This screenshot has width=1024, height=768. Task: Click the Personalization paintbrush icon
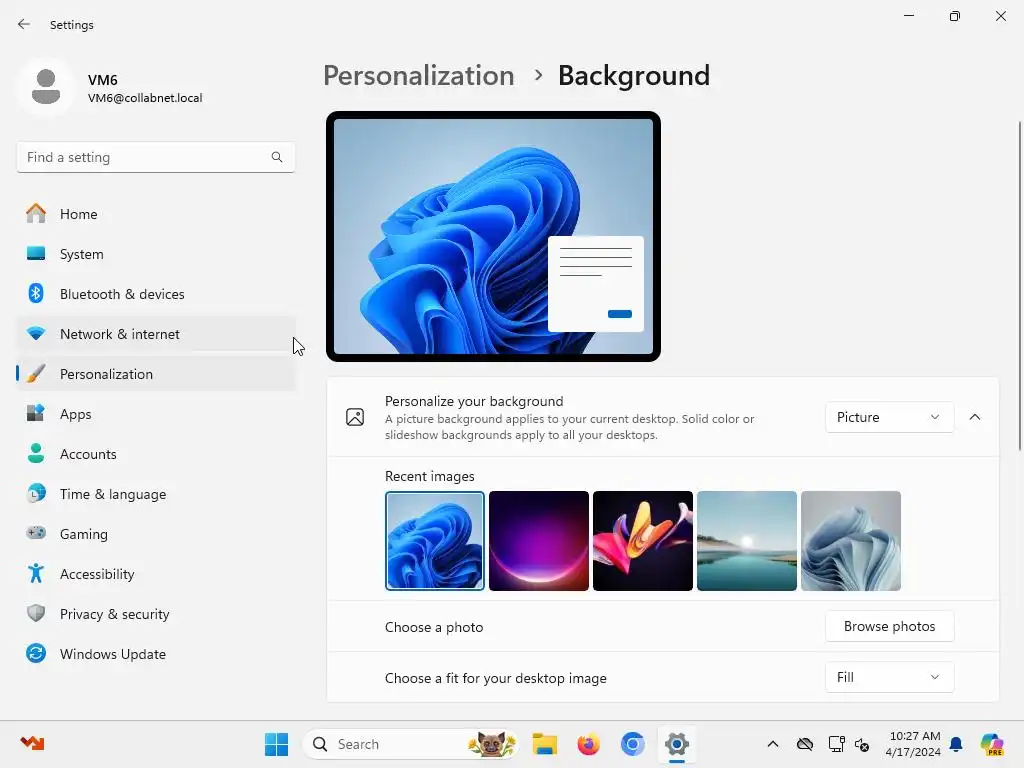click(36, 374)
